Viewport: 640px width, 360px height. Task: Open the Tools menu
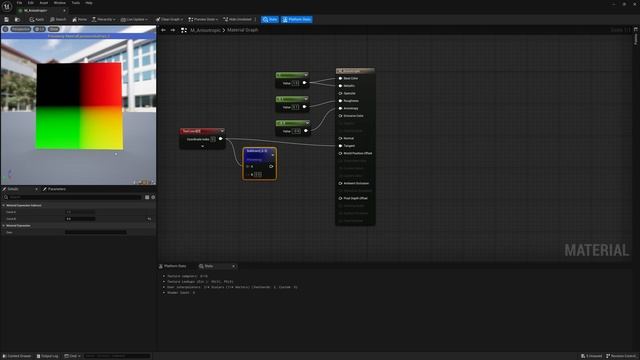point(76,3)
